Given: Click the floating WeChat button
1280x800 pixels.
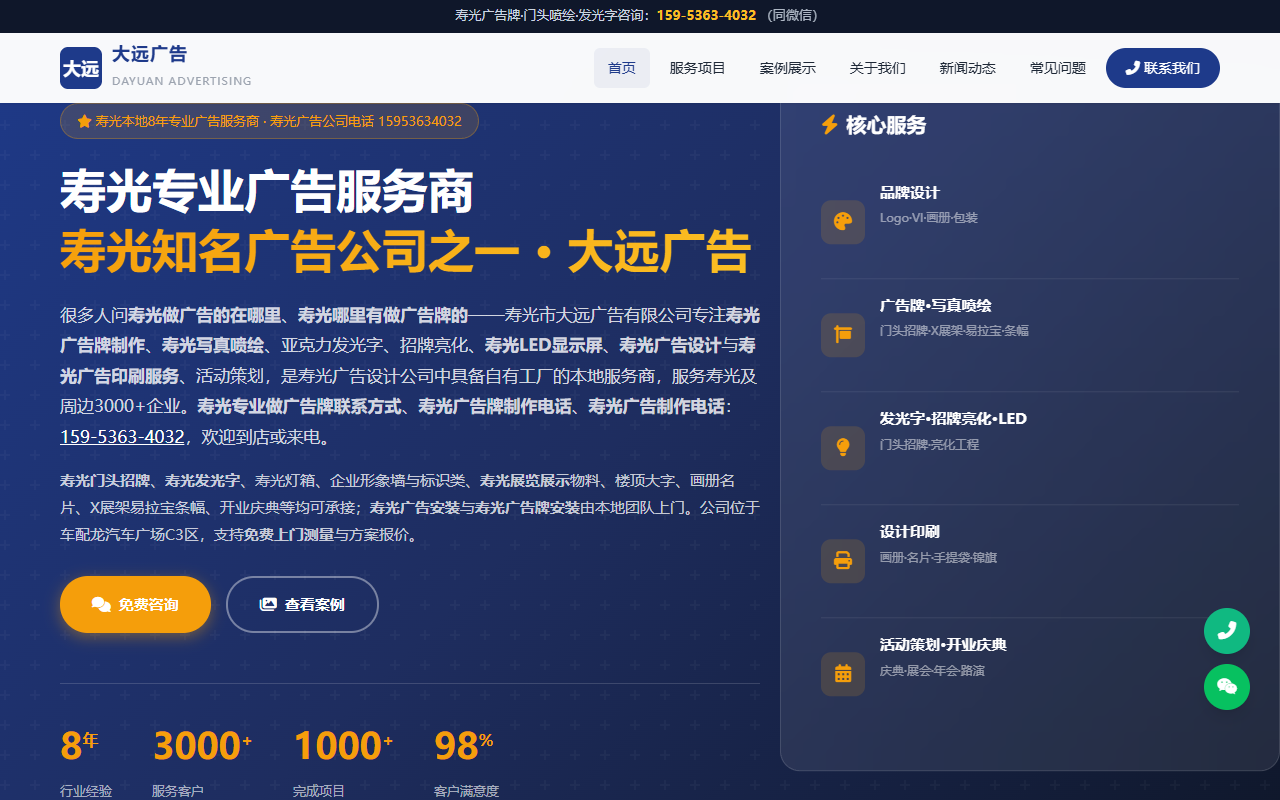Looking at the screenshot, I should 1227,687.
